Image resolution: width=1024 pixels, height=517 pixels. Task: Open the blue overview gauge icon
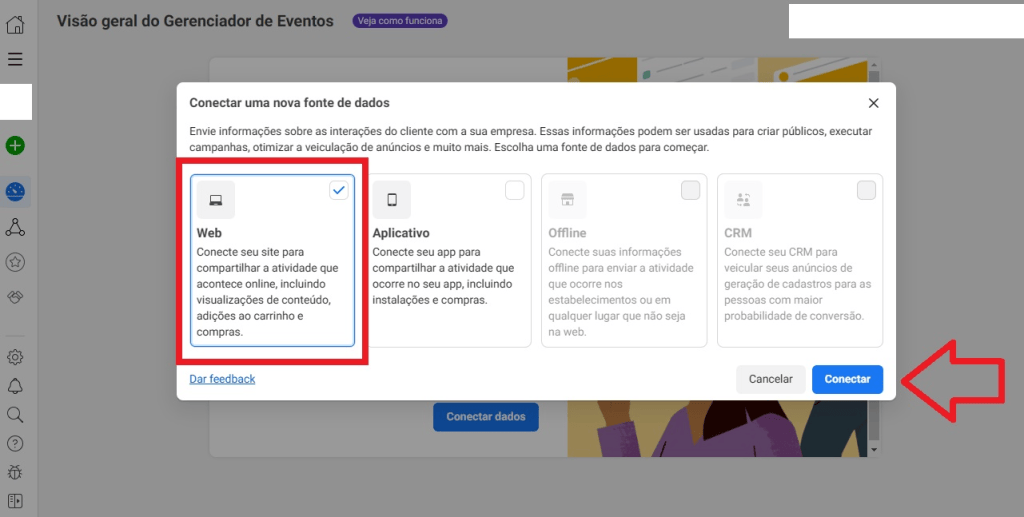(x=15, y=192)
